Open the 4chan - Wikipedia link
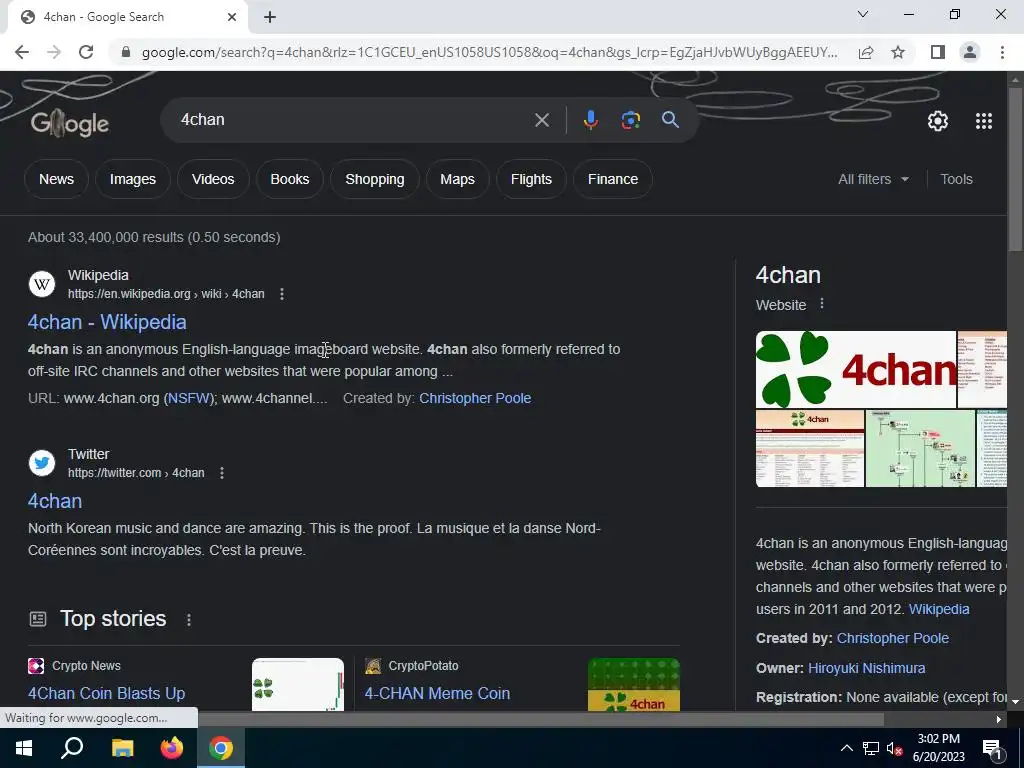1024x768 pixels. click(107, 322)
